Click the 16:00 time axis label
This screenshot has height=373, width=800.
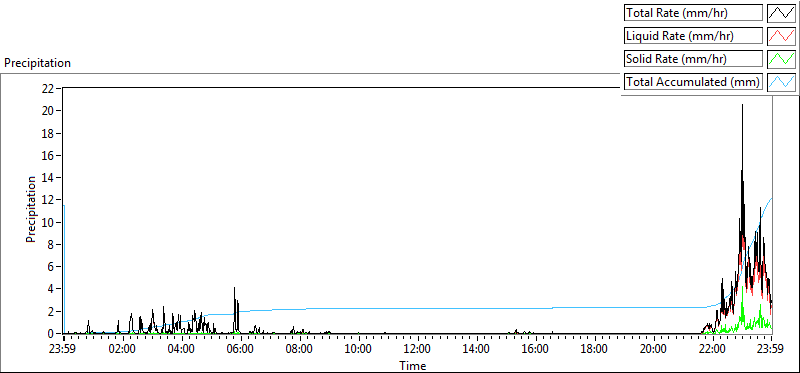(x=536, y=350)
